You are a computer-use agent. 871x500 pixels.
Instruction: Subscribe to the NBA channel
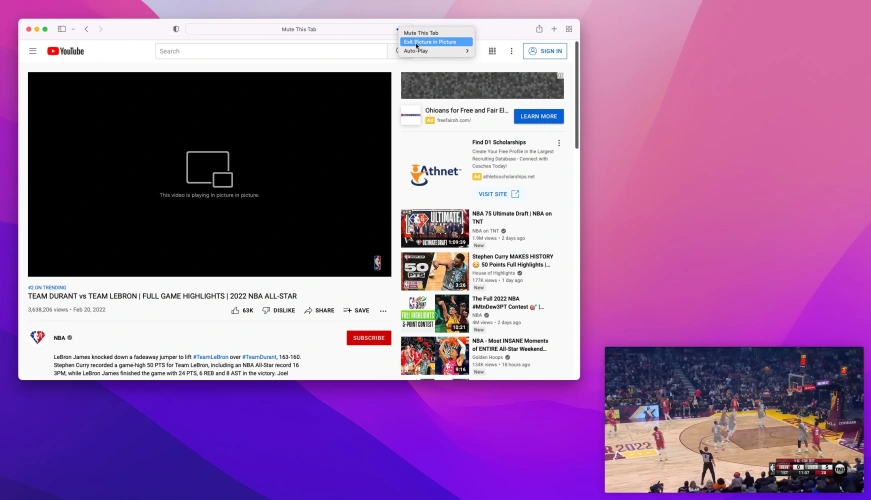point(368,338)
